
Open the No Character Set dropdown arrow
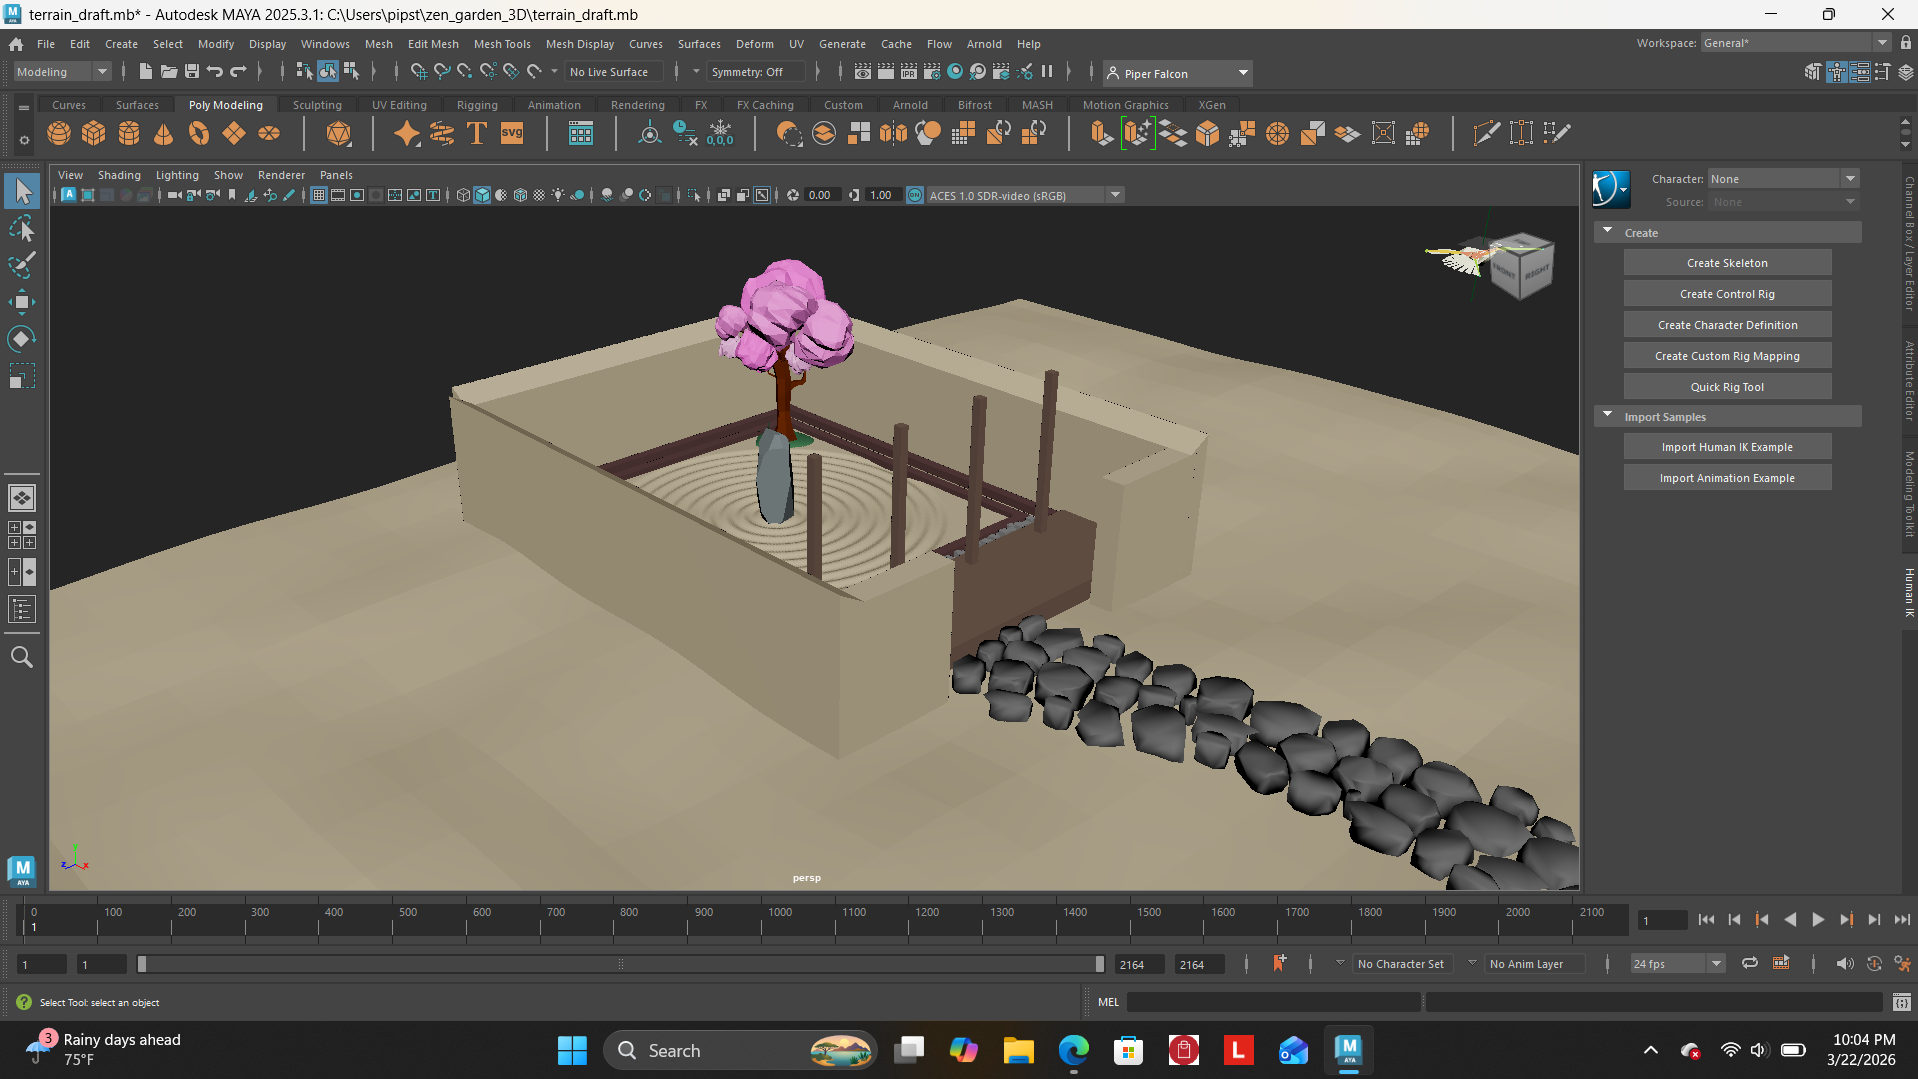(1340, 963)
